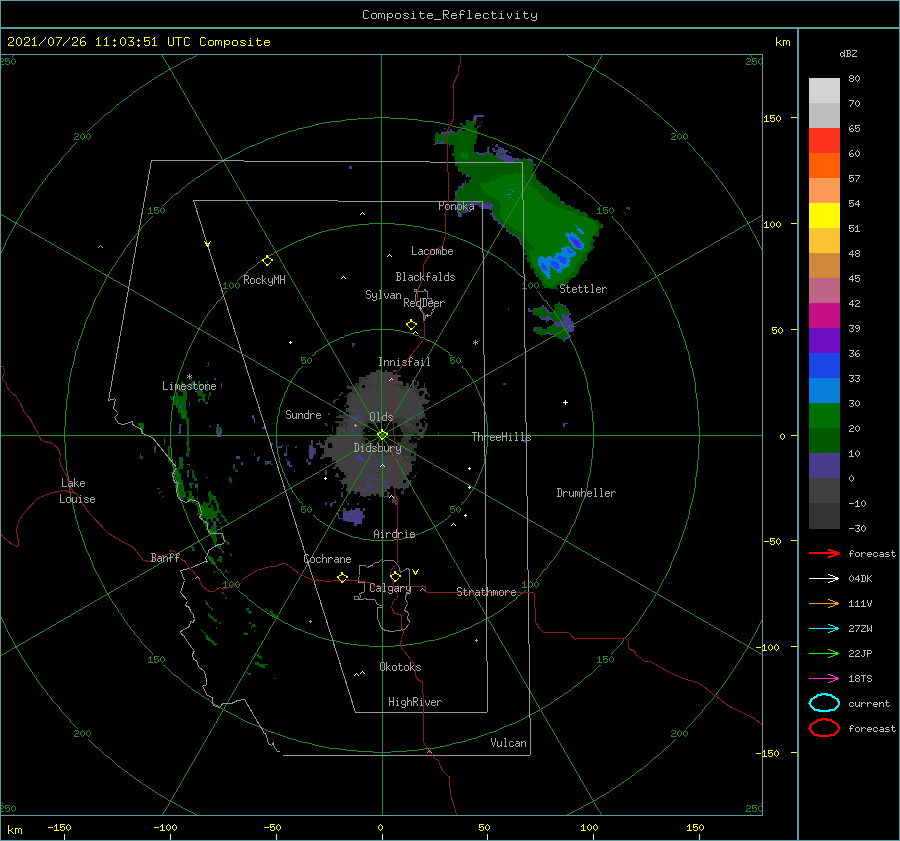Click the red forecast ellipse icon
This screenshot has width=900, height=841.
824,728
